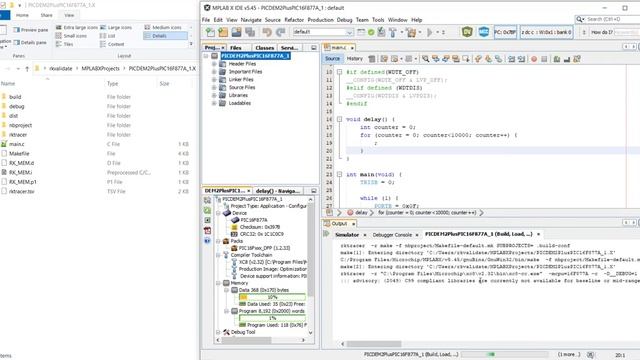Click the stop macro recording square icon

tap(544, 59)
